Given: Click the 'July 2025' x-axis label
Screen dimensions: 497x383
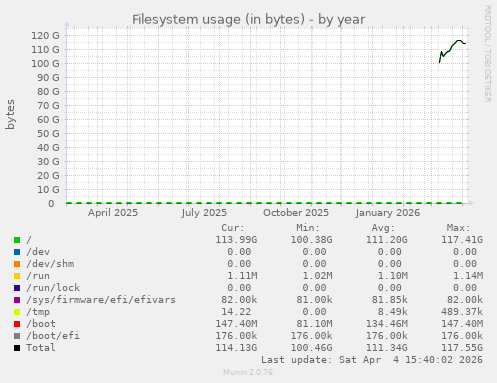Looking at the screenshot, I should coord(204,213).
